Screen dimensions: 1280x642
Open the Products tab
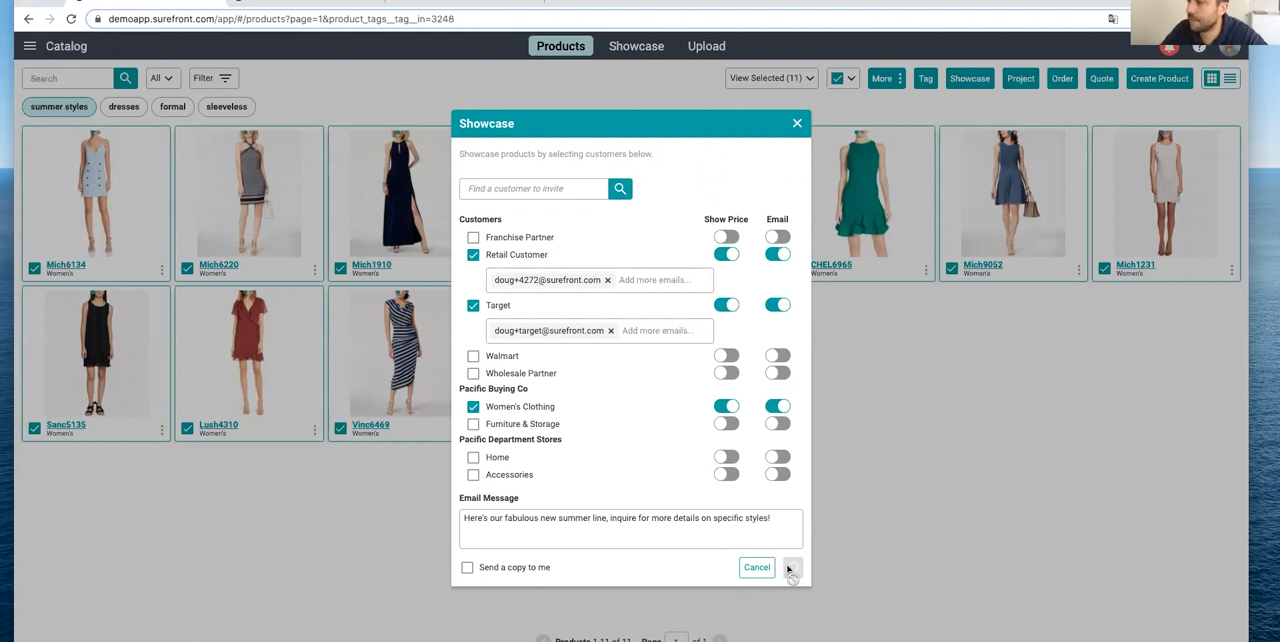coord(560,46)
